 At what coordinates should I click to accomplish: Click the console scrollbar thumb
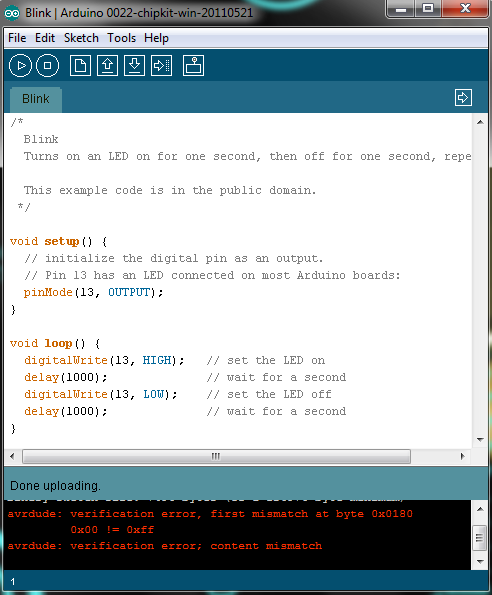pos(480,538)
